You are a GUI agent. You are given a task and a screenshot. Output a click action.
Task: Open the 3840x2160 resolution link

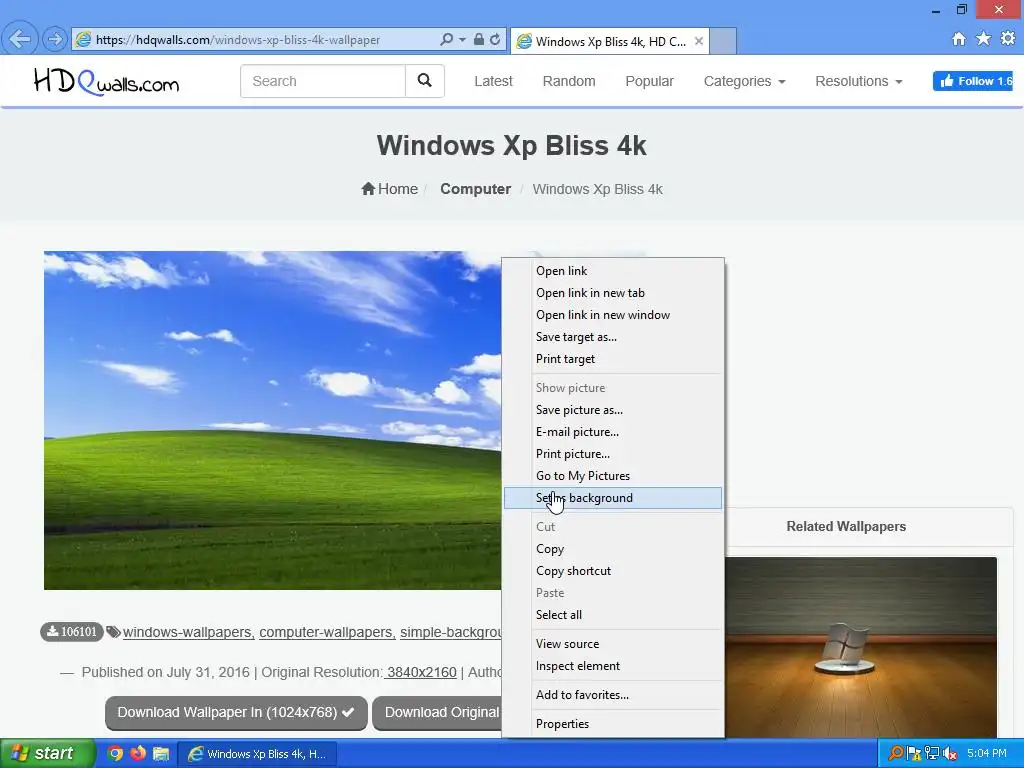point(421,672)
